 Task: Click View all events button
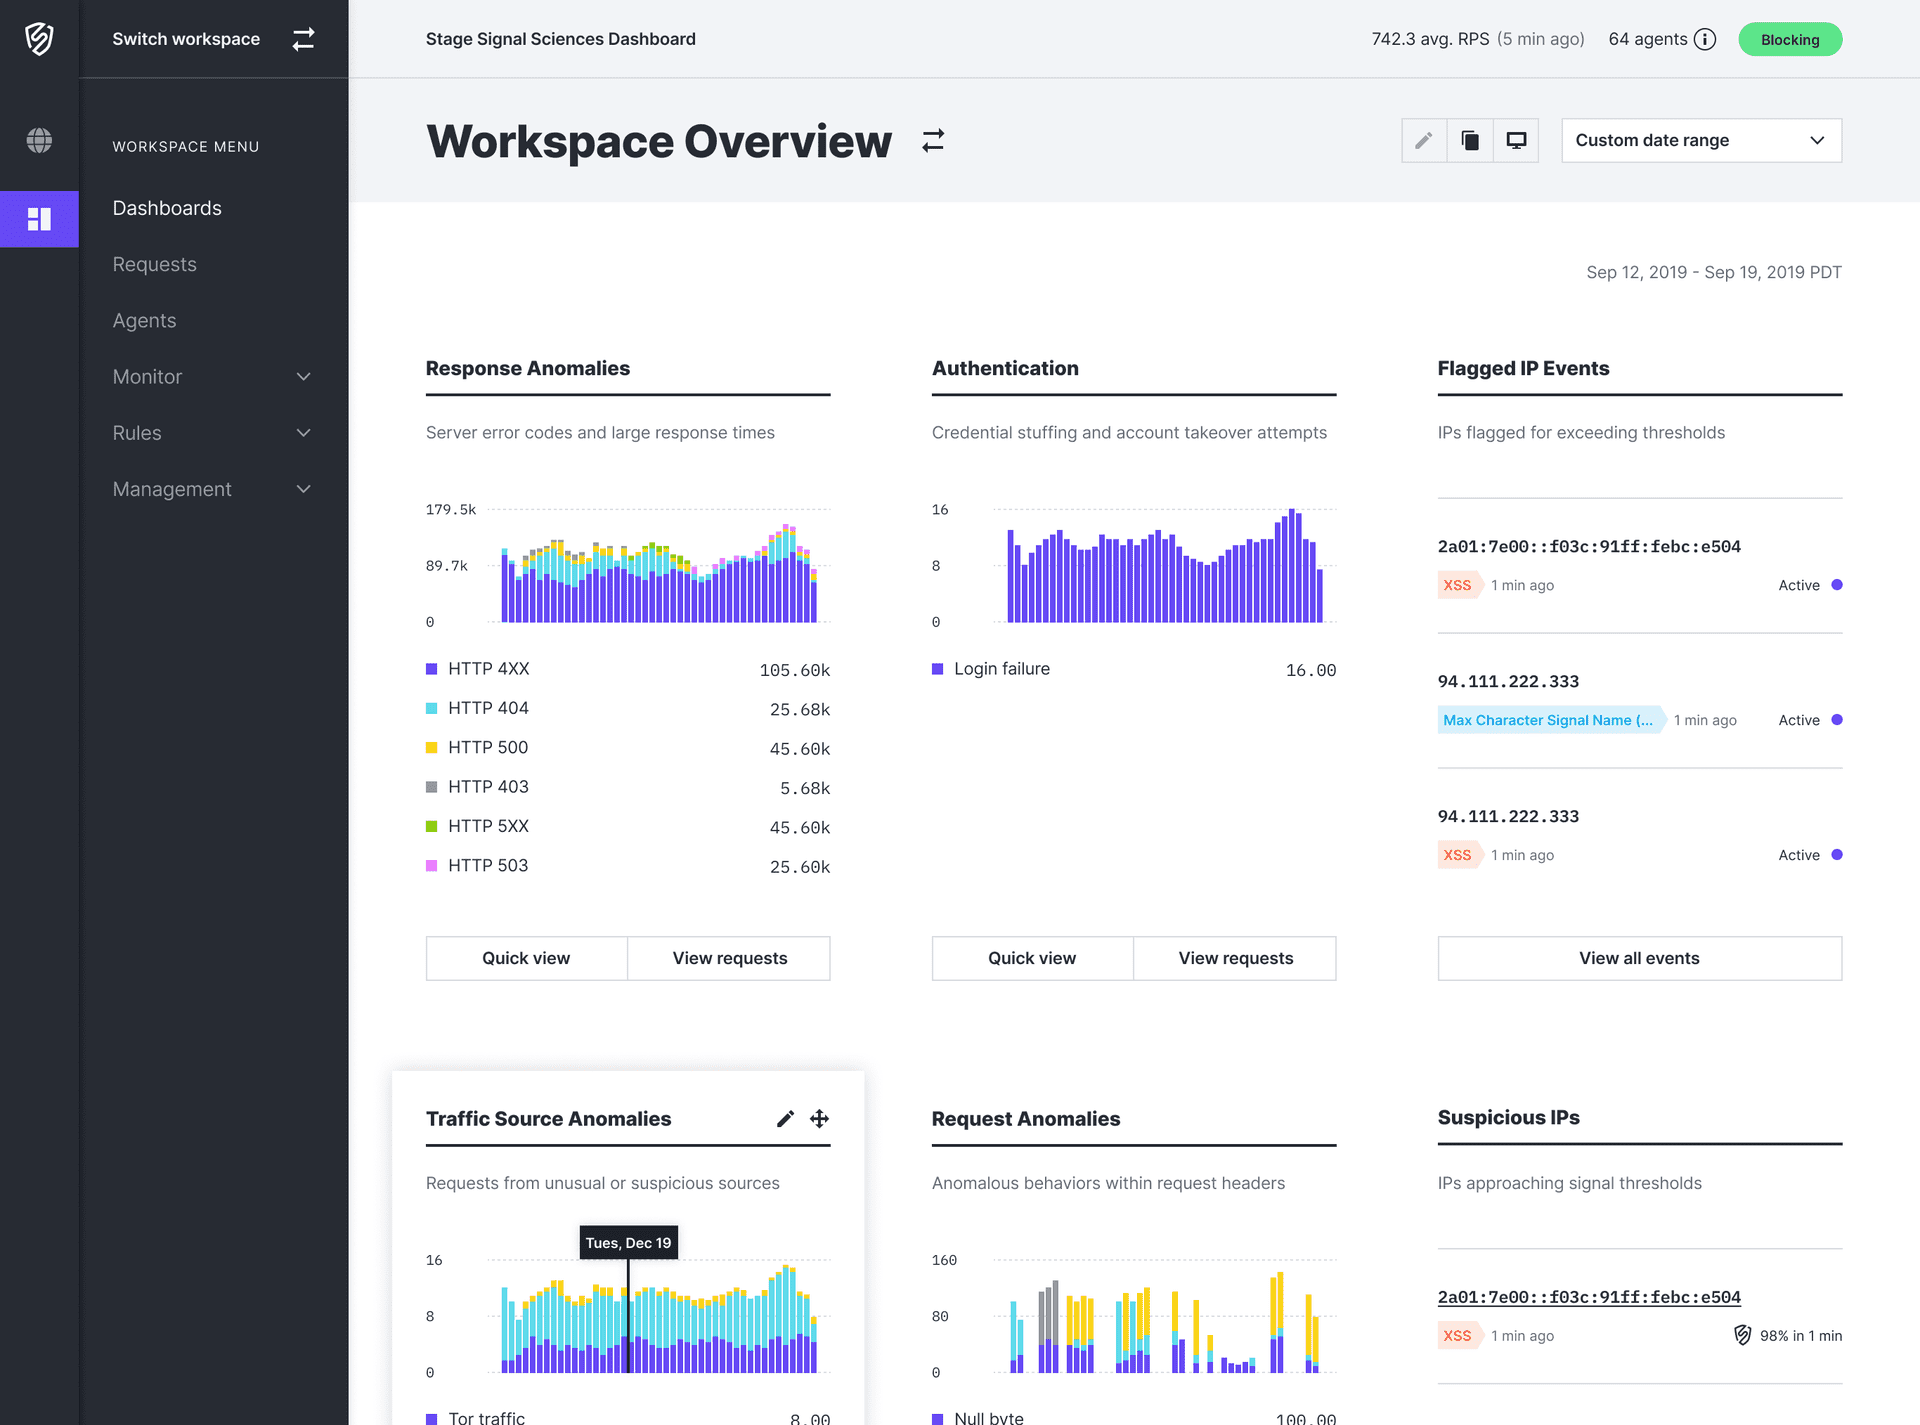(x=1640, y=958)
